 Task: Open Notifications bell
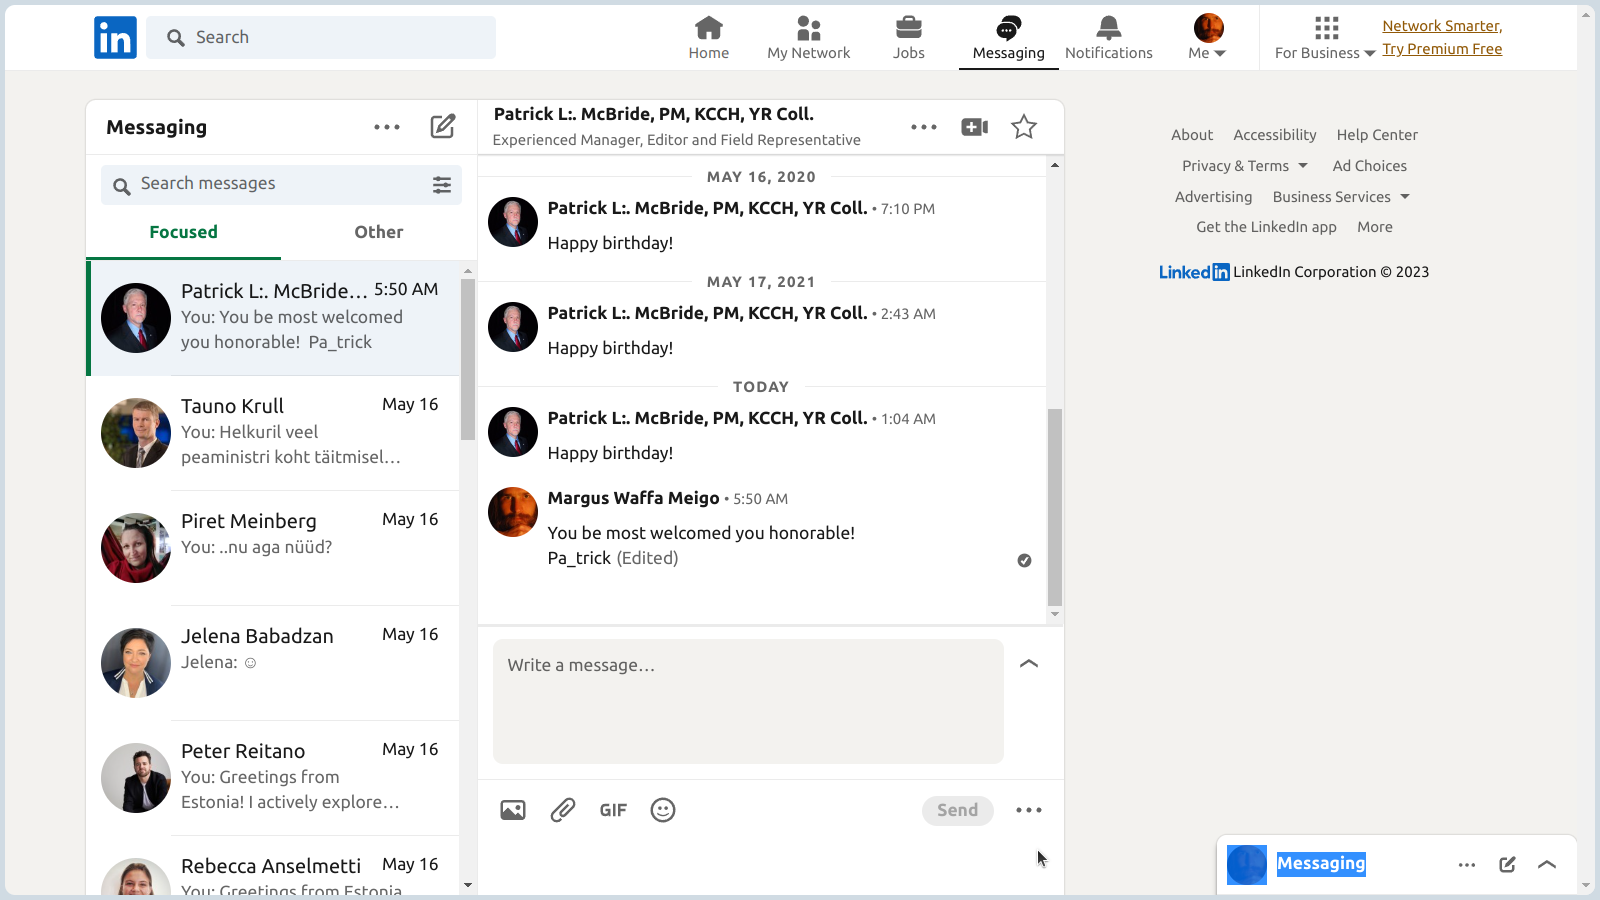pos(1108,38)
